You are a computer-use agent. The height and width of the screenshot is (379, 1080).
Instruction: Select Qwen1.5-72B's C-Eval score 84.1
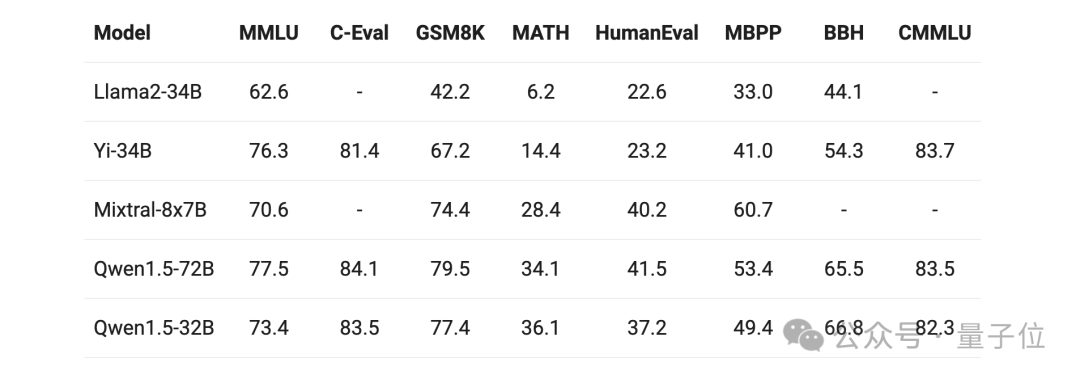click(x=359, y=269)
